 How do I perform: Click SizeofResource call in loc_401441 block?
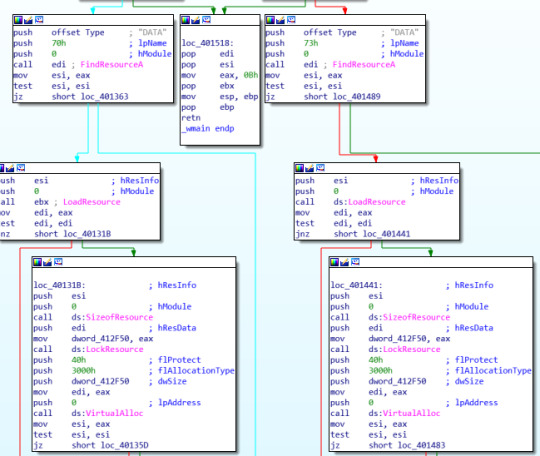point(416,317)
